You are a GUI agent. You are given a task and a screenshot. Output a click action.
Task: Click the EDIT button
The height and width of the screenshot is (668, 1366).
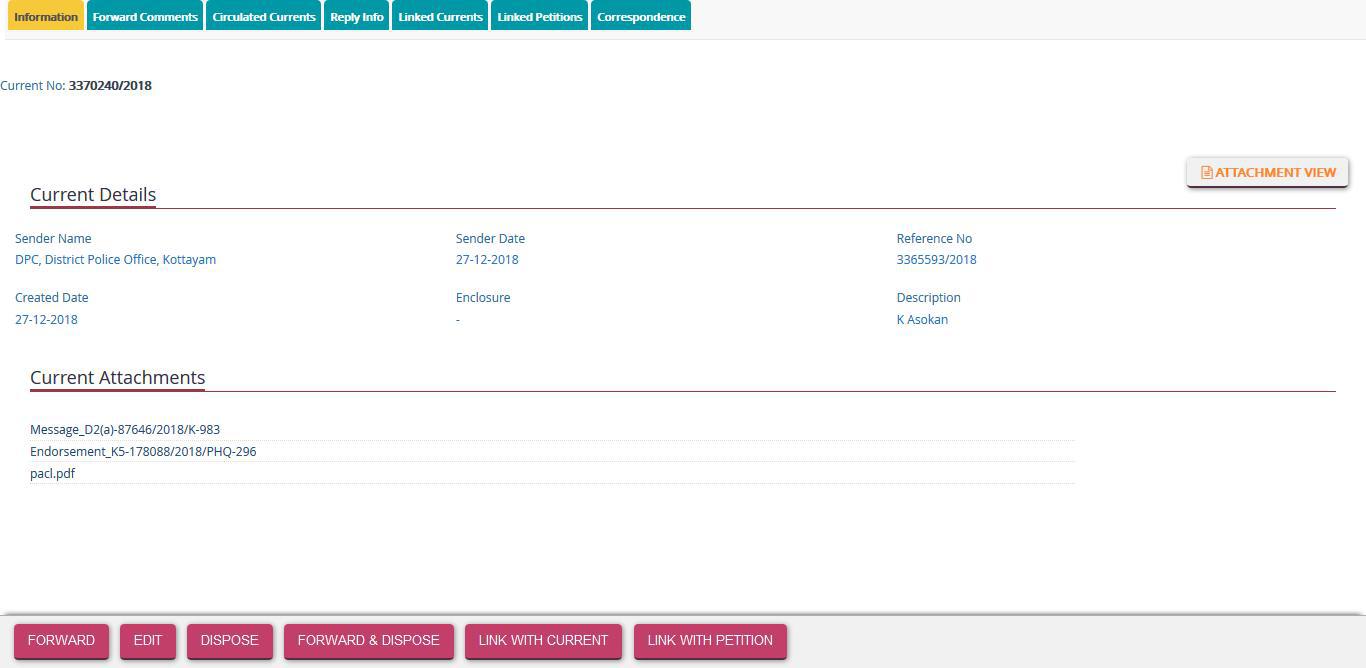[148, 641]
